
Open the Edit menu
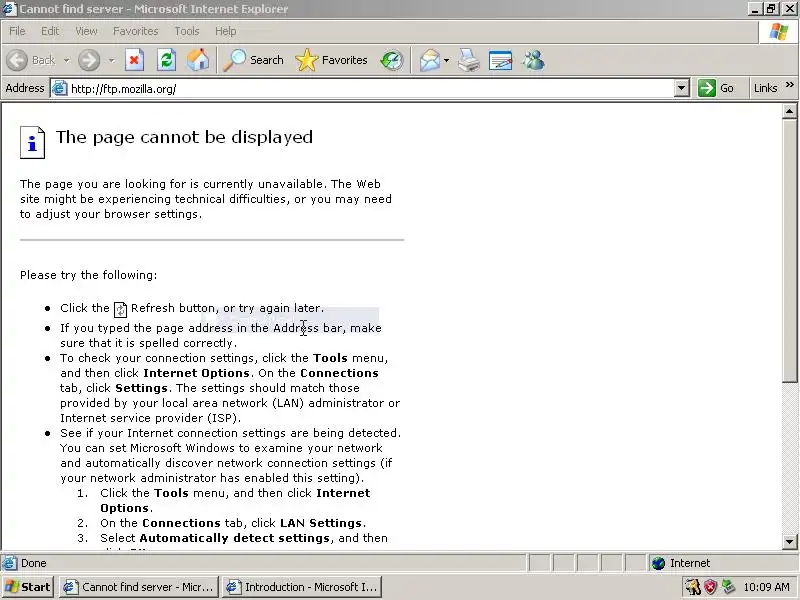(x=50, y=31)
